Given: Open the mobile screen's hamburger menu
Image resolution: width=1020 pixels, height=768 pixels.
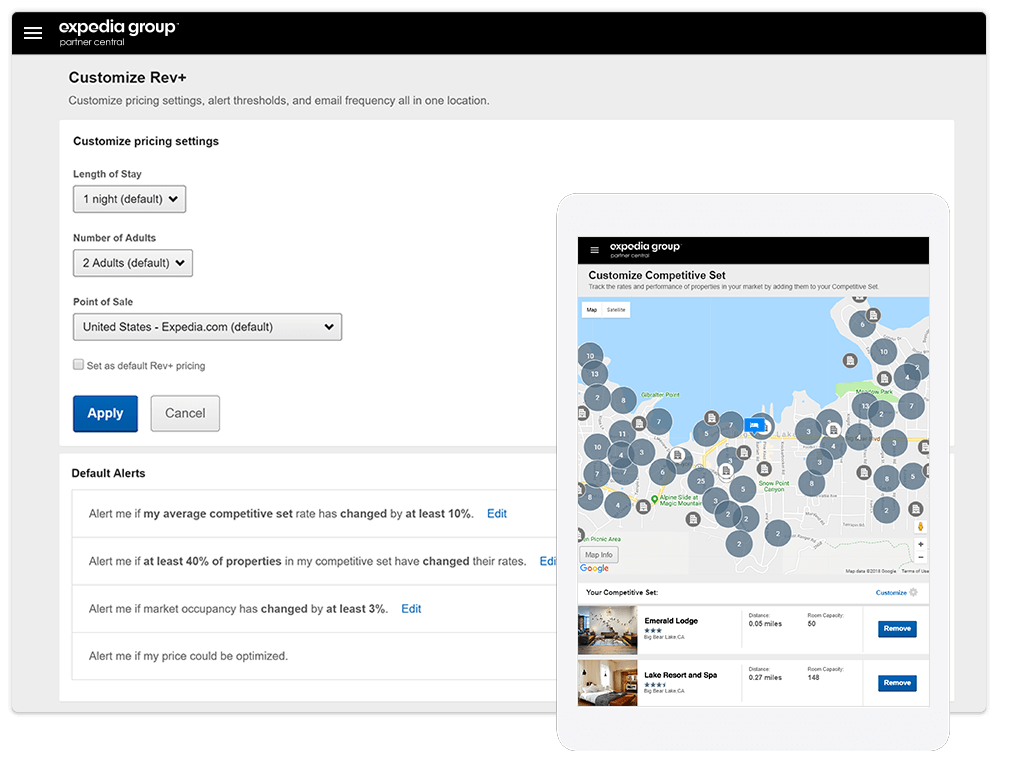Looking at the screenshot, I should click(x=594, y=250).
